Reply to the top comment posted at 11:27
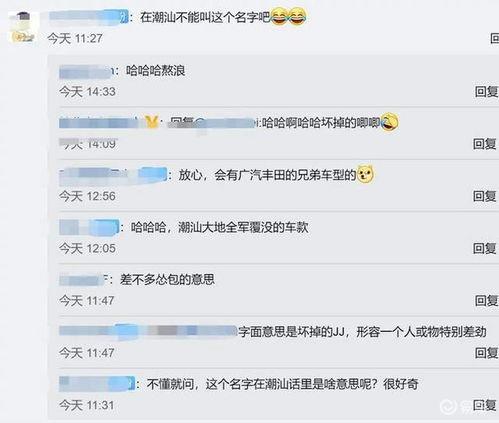The image size is (499, 423). click(495, 38)
